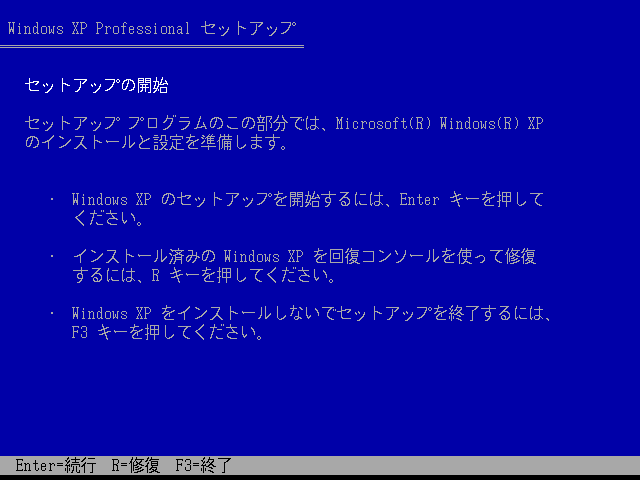The height and width of the screenshot is (480, 640).
Task: Click the セットアップの開始 heading
Action: pyautogui.click(x=96, y=85)
